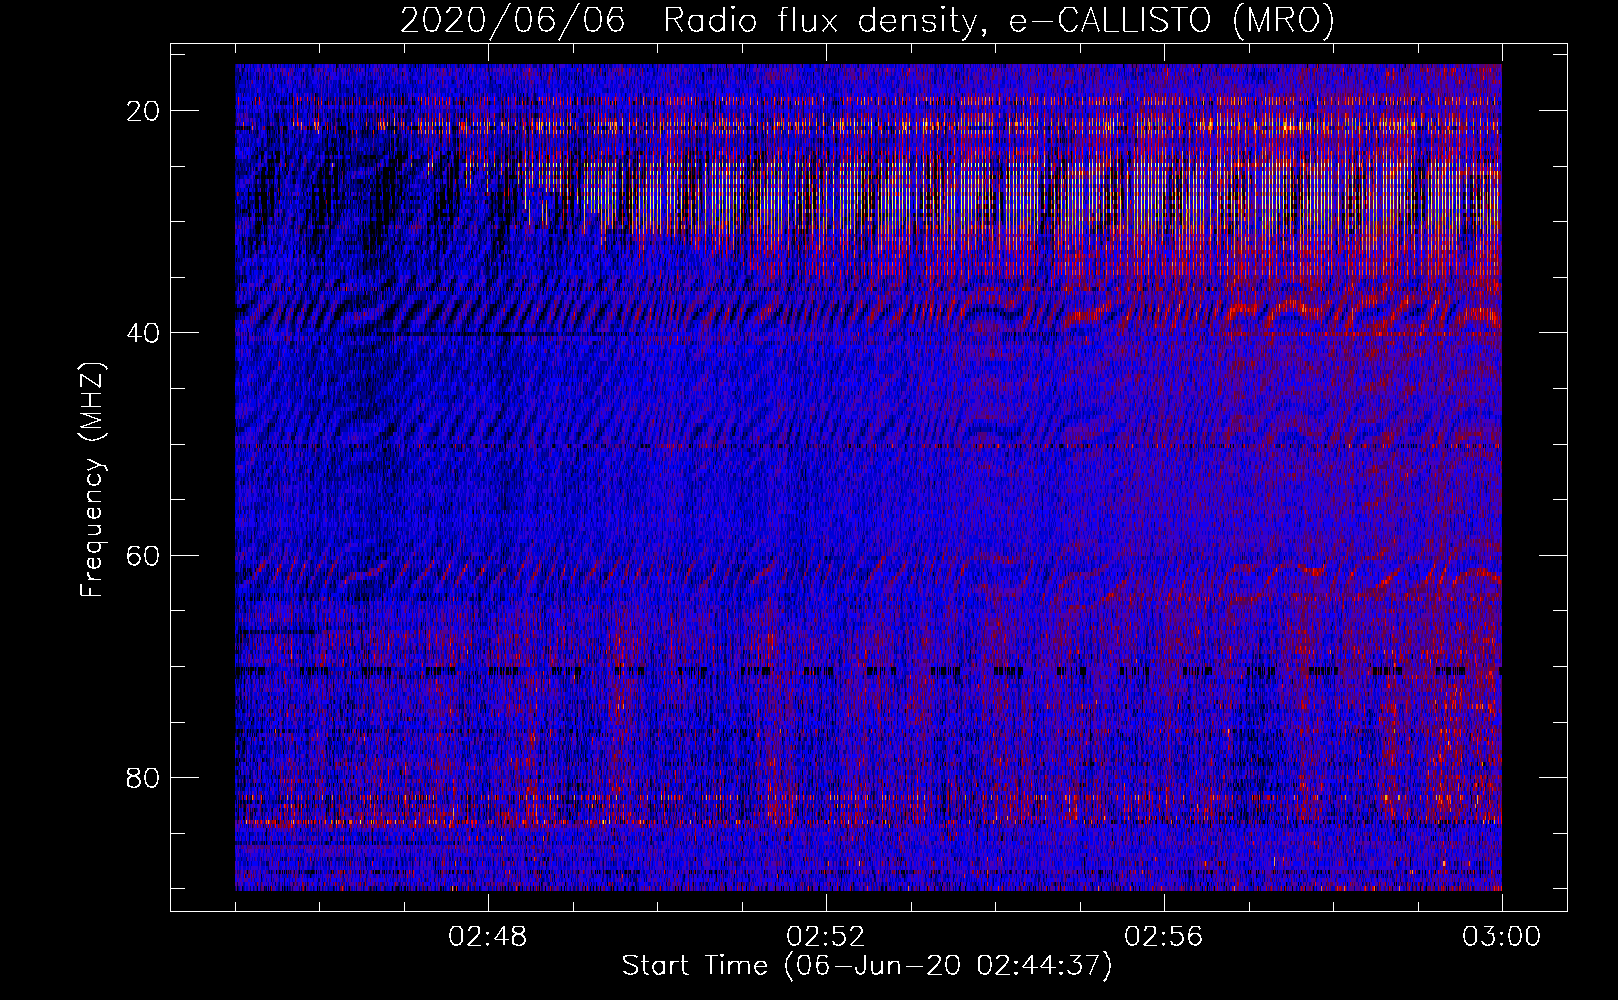Image resolution: width=1618 pixels, height=1000 pixels.
Task: Click the Start Time axis caption
Action: click(867, 966)
